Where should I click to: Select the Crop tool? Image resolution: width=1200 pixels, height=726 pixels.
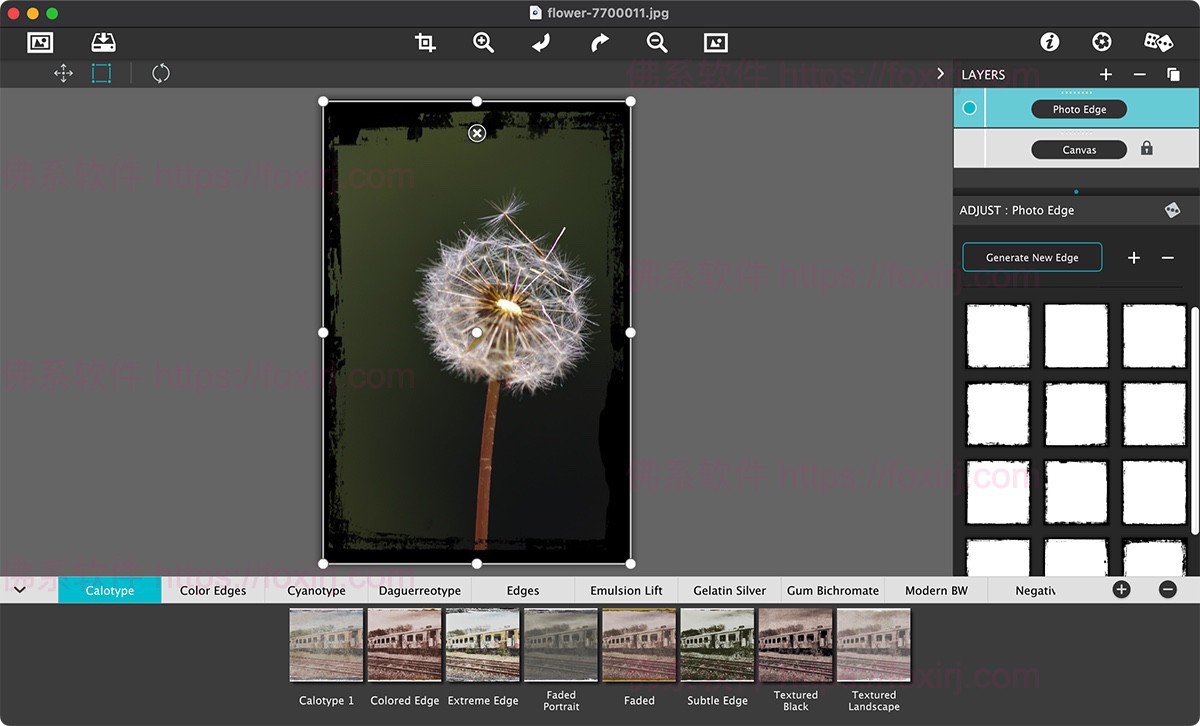pos(425,42)
